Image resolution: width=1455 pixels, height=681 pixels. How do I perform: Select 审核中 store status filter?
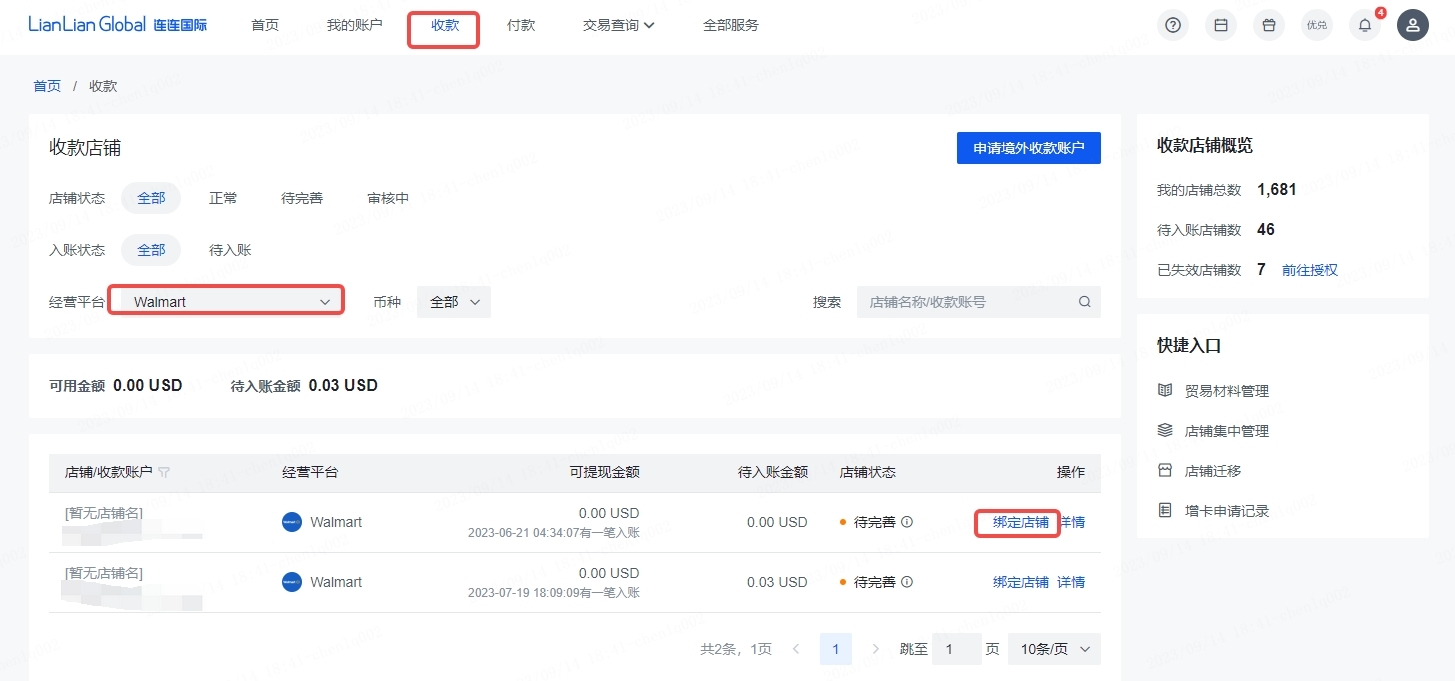(388, 198)
